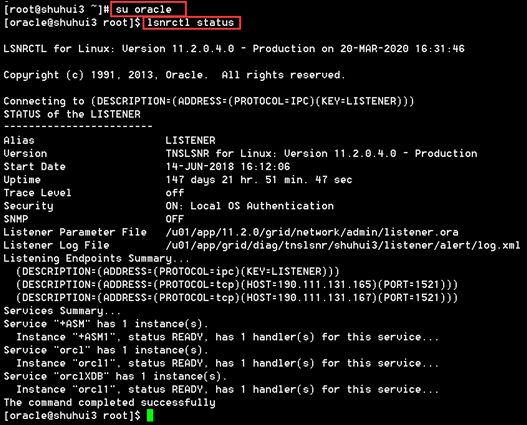The image size is (527, 425).
Task: Click Instance "orcl1" line under Service "orclXDB"
Action: coord(228,389)
